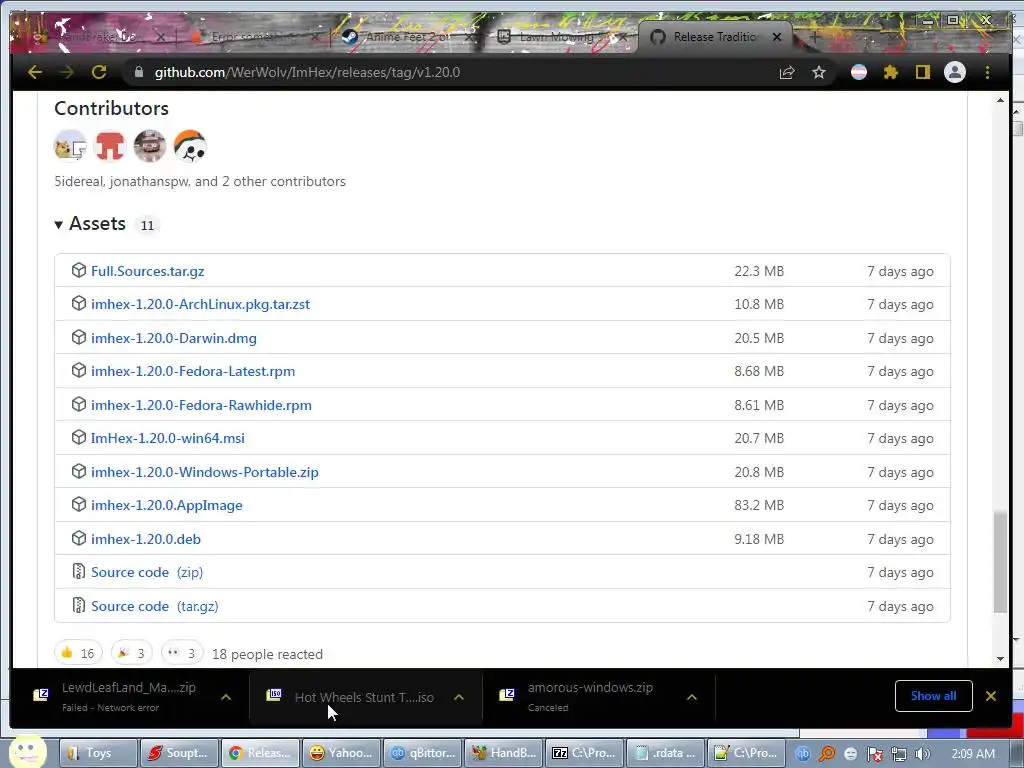Image resolution: width=1024 pixels, height=768 pixels.
Task: Open the Chrome profile avatar
Action: point(955,72)
